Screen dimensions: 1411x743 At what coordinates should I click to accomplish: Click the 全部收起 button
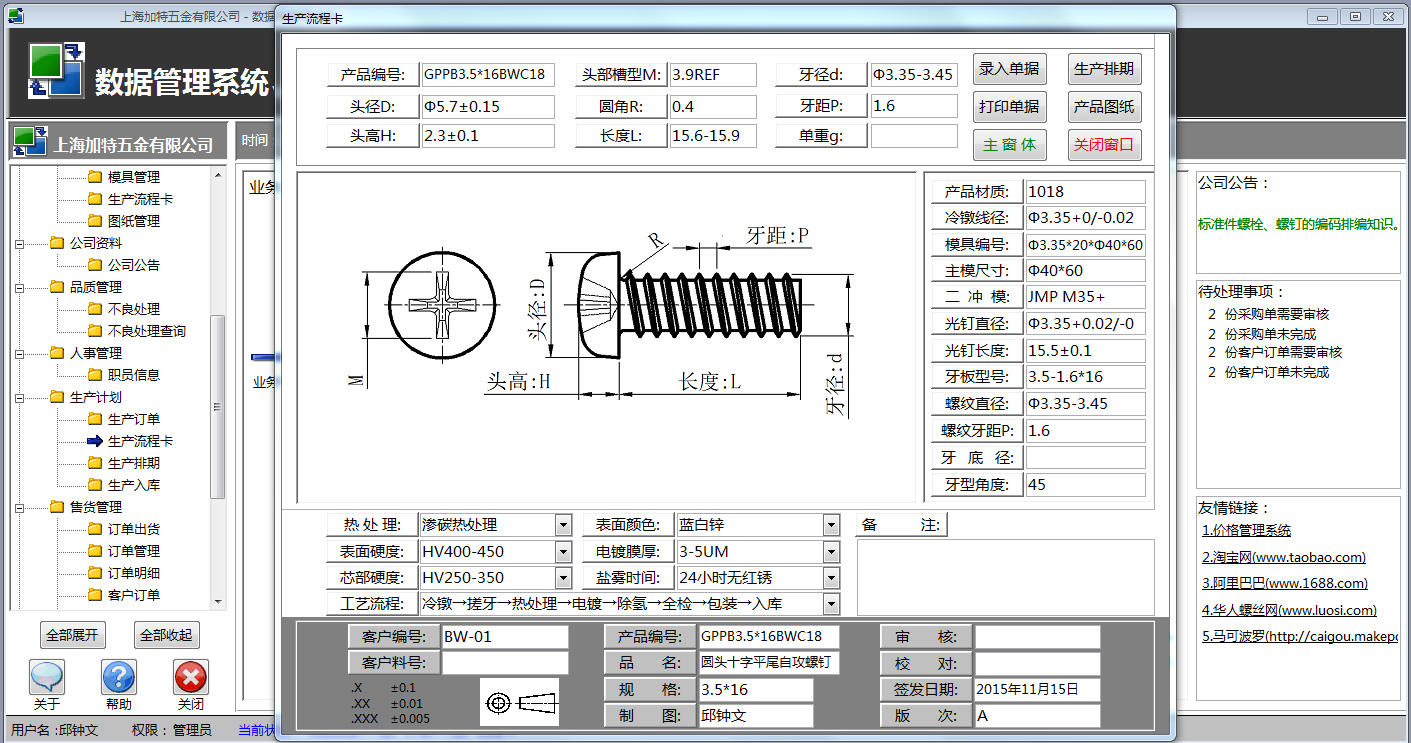coord(167,635)
